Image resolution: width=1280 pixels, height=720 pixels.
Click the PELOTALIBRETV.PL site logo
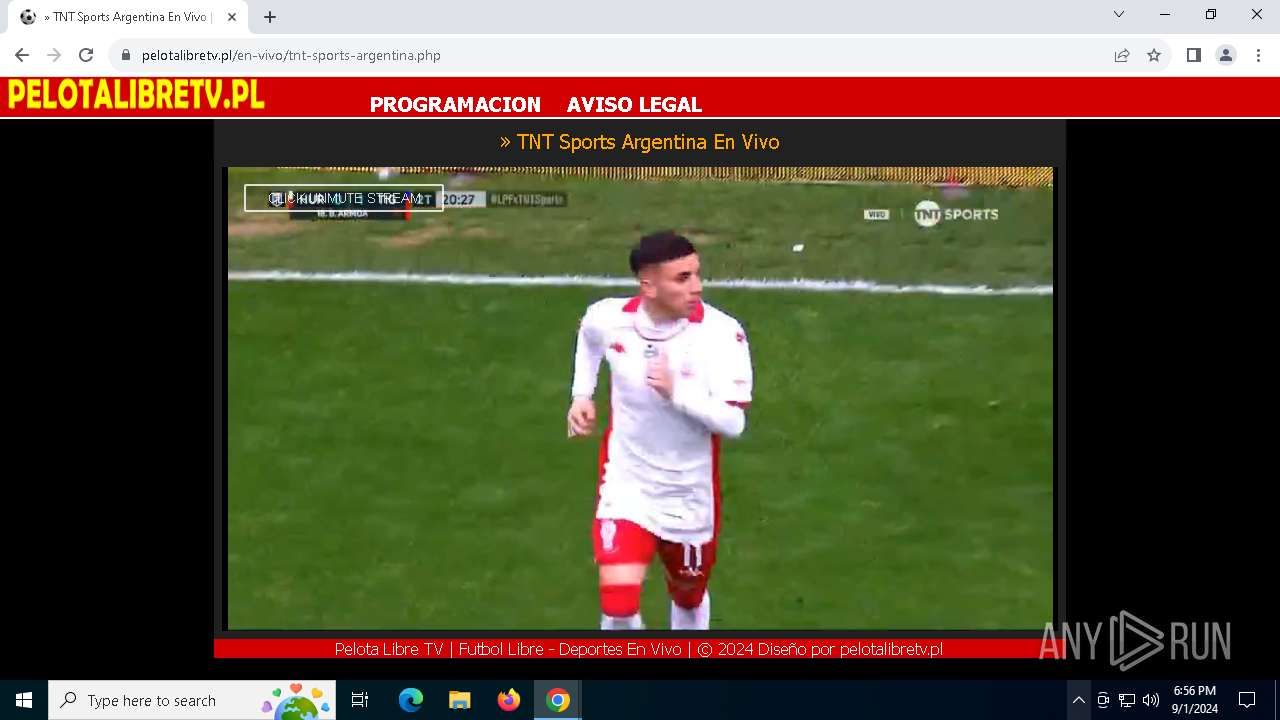coord(136,95)
